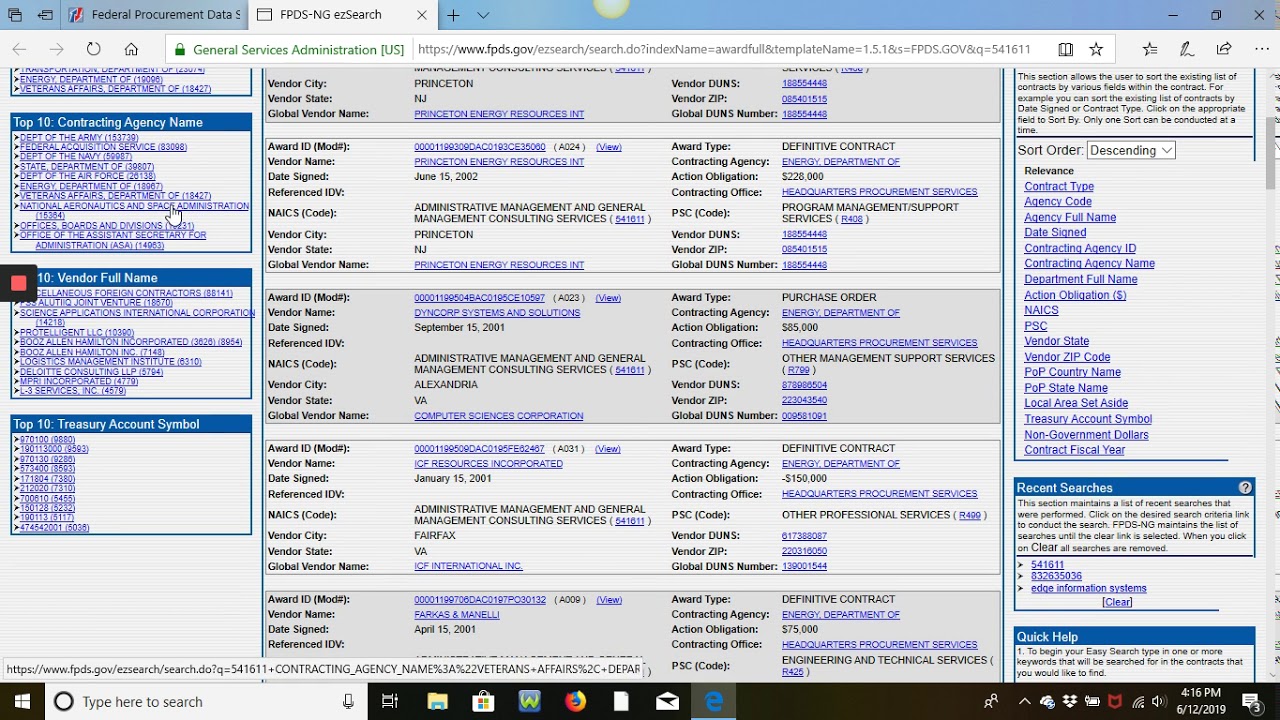The height and width of the screenshot is (720, 1280).
Task: Open Firefox from taskbar
Action: point(575,702)
